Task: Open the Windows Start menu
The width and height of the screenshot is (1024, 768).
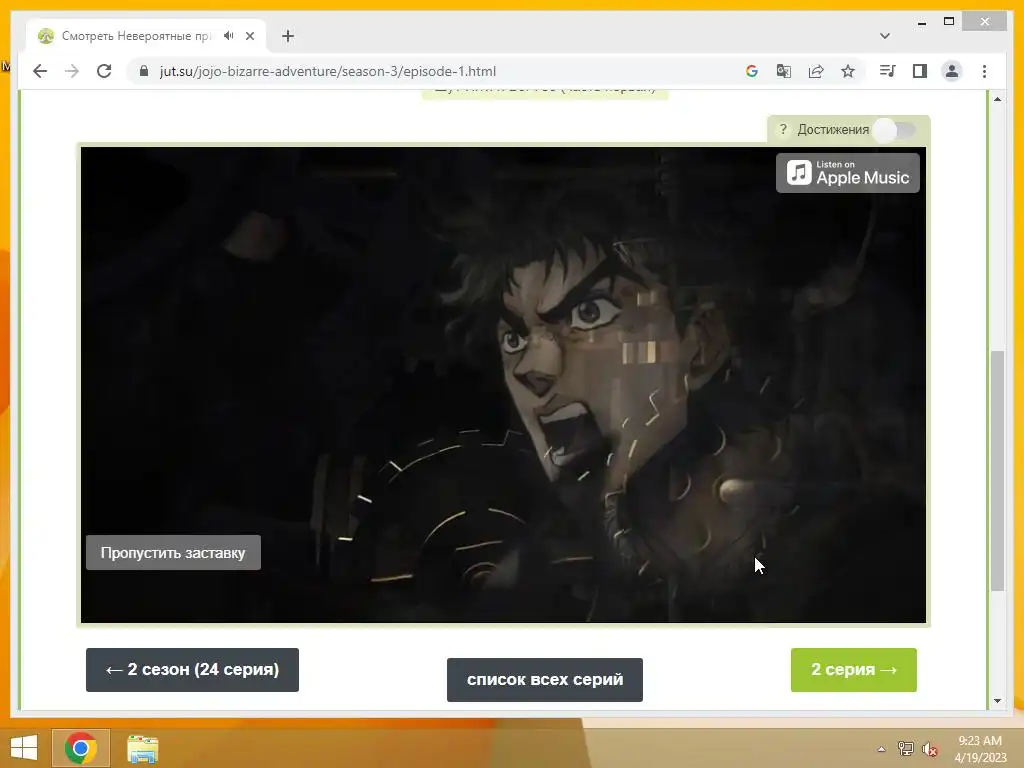Action: [x=24, y=748]
